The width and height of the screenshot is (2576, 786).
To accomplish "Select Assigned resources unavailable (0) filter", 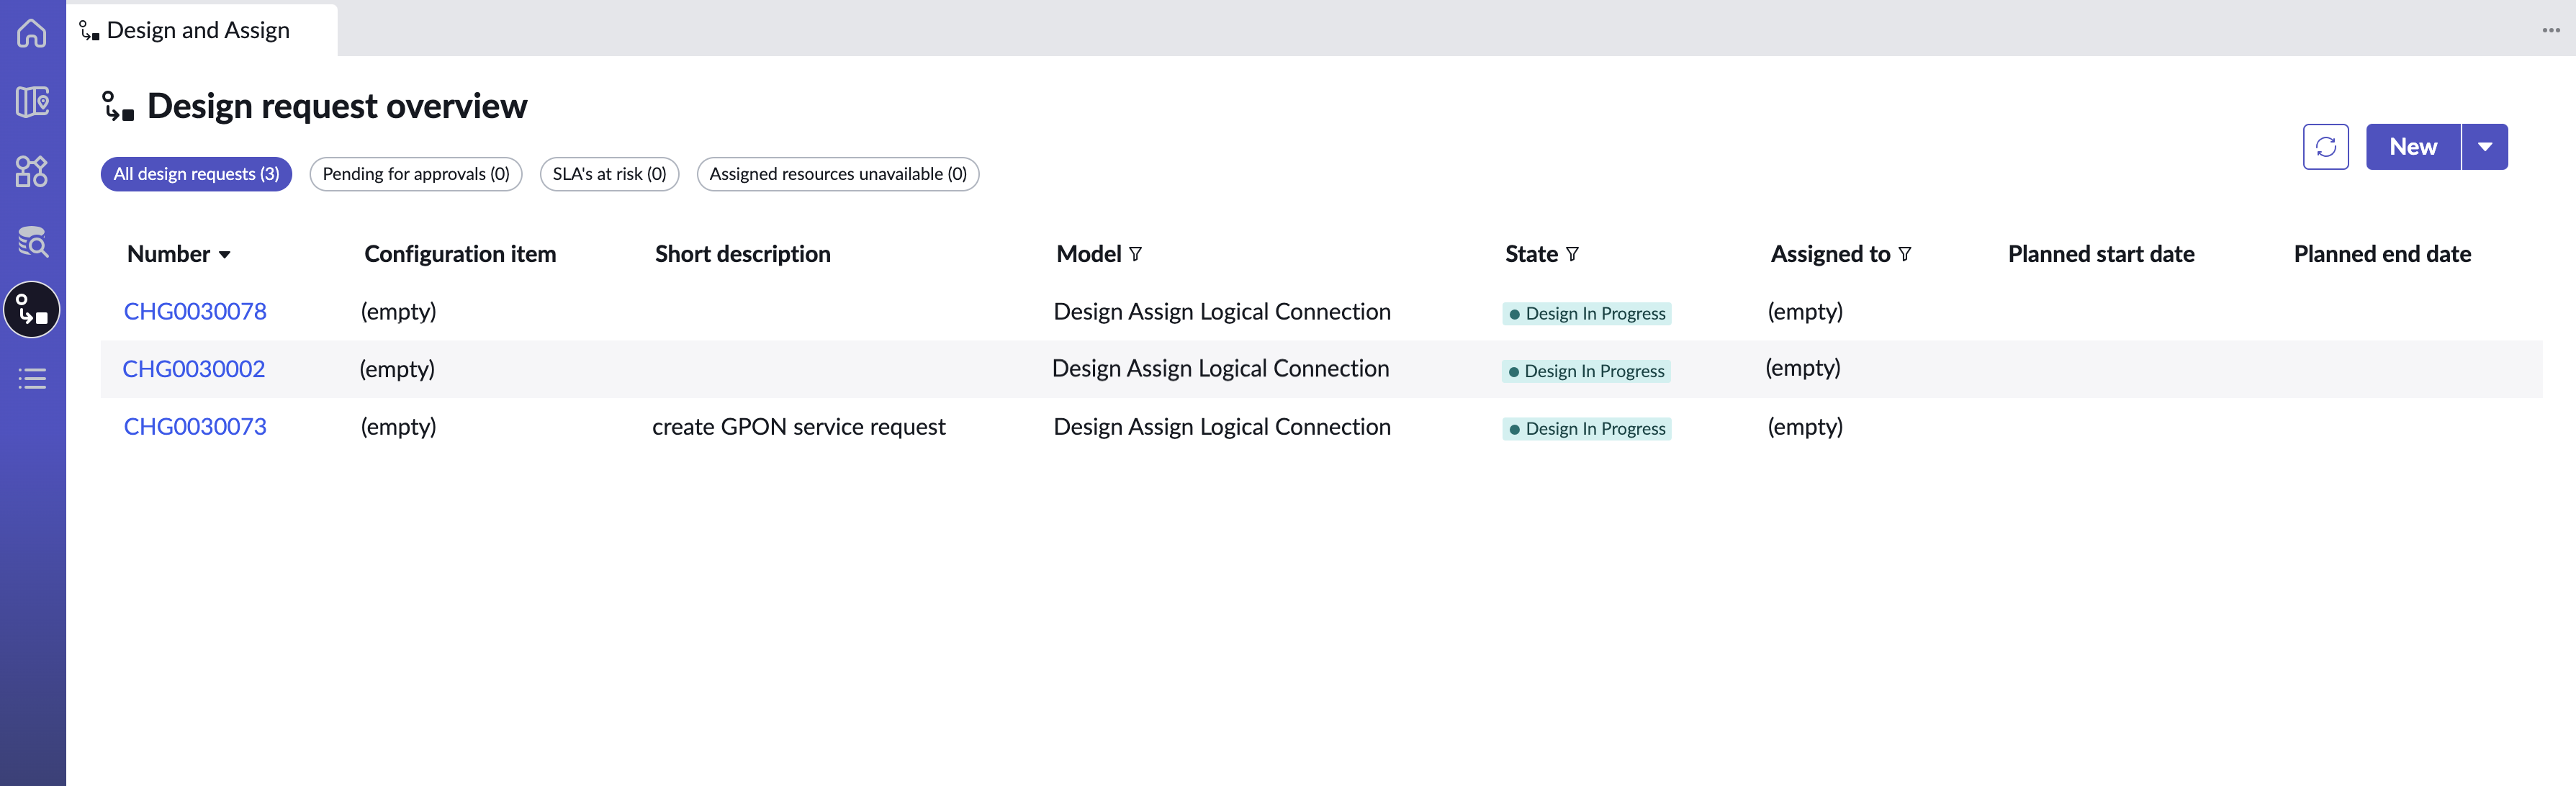I will coord(838,174).
